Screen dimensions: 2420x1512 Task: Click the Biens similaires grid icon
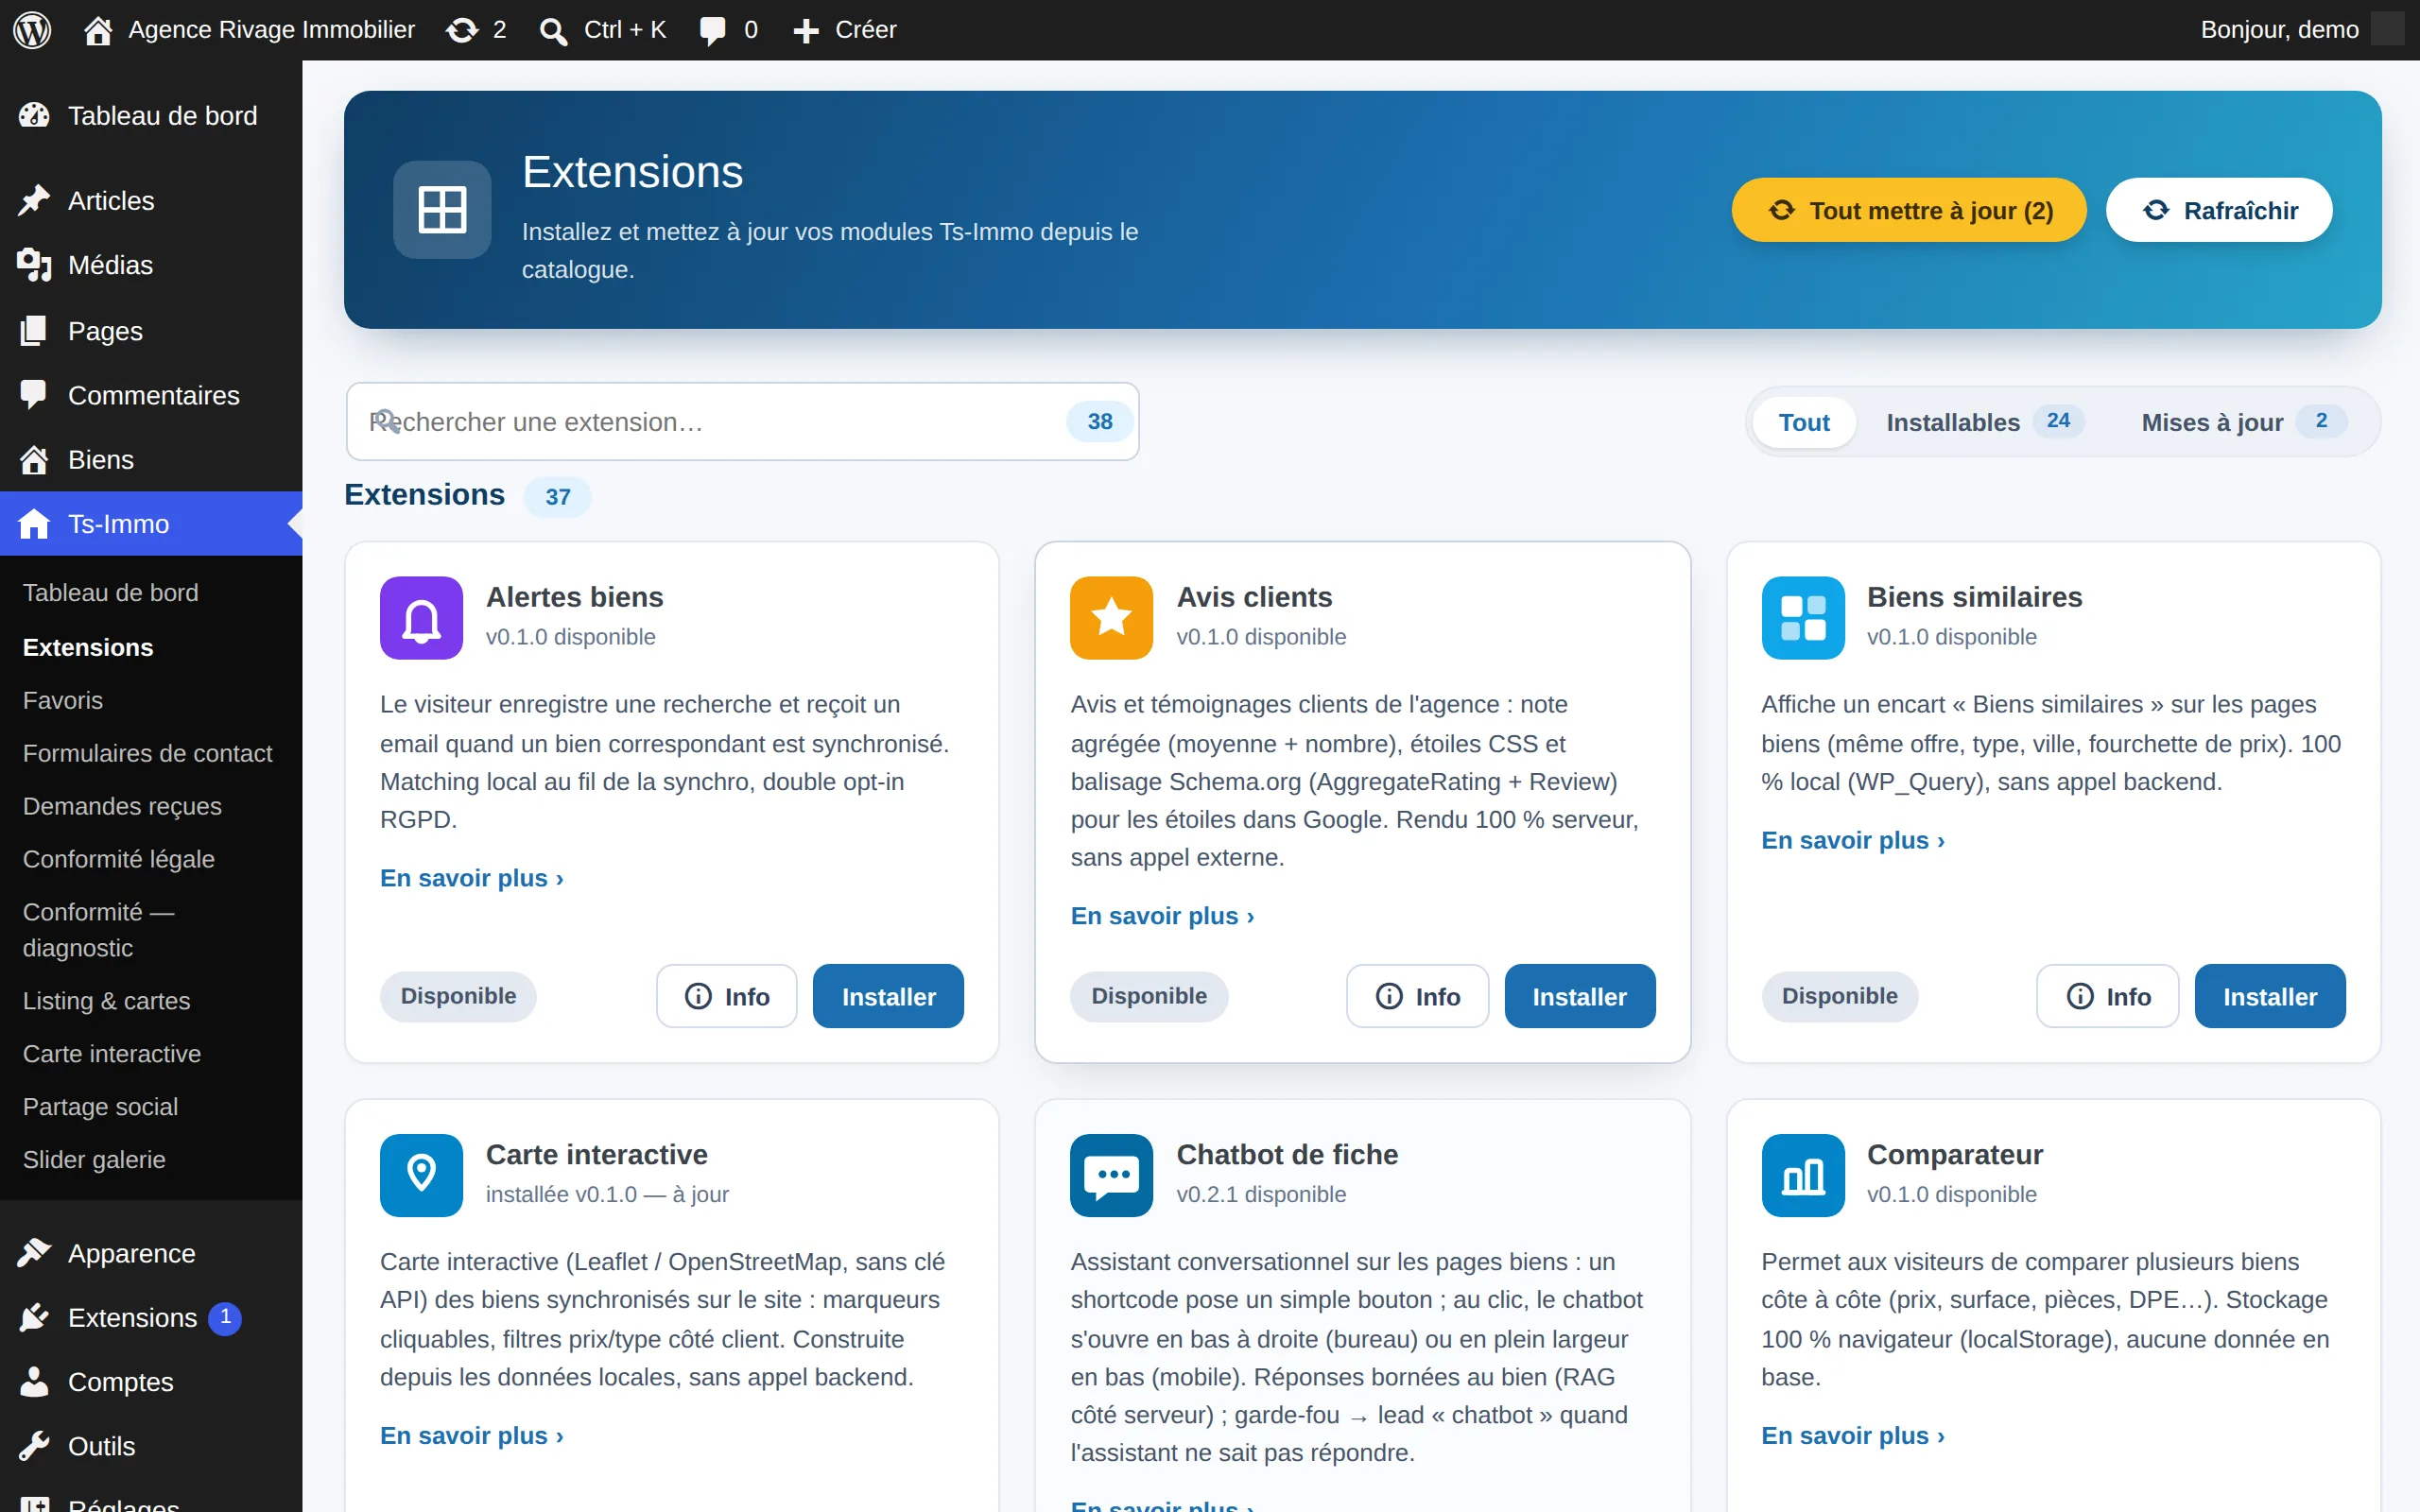tap(1802, 618)
